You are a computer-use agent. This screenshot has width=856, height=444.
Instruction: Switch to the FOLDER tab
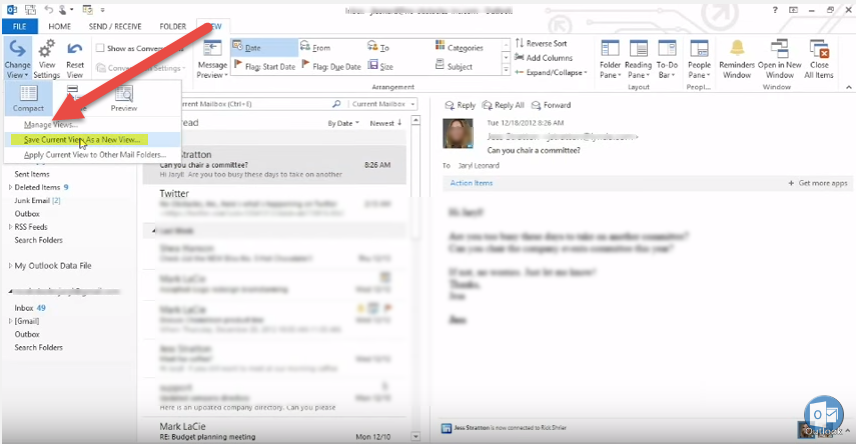pos(173,26)
